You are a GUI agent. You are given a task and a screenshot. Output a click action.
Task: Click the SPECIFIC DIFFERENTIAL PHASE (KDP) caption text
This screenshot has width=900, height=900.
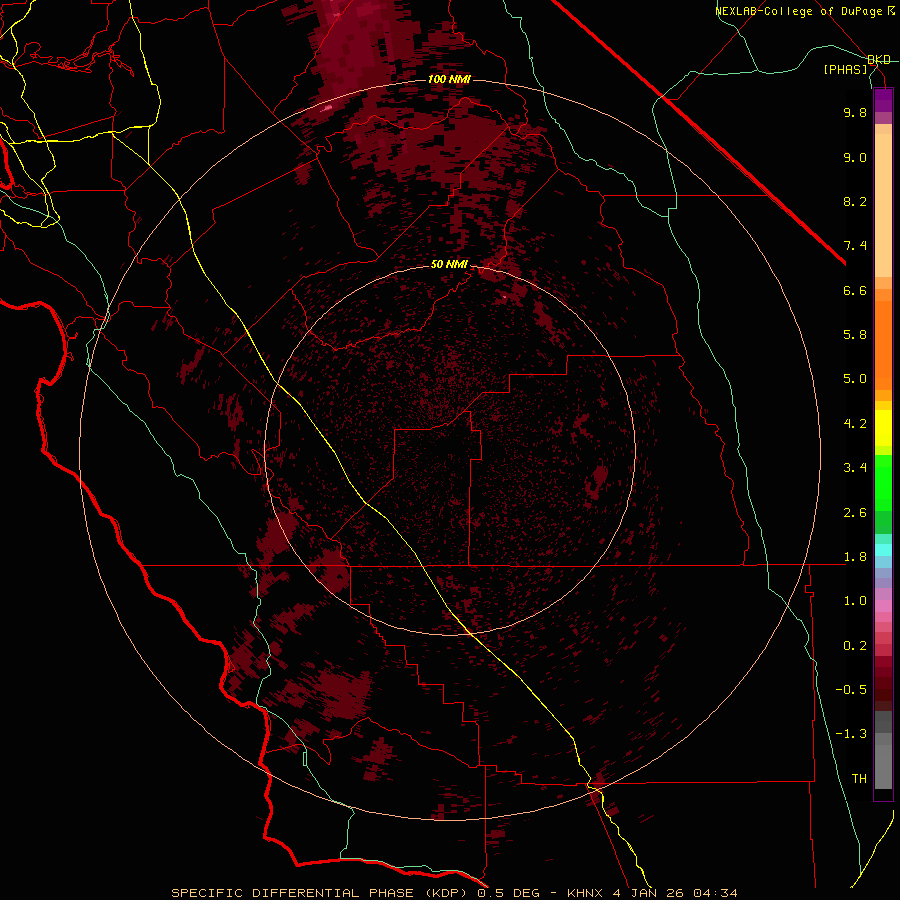point(321,893)
